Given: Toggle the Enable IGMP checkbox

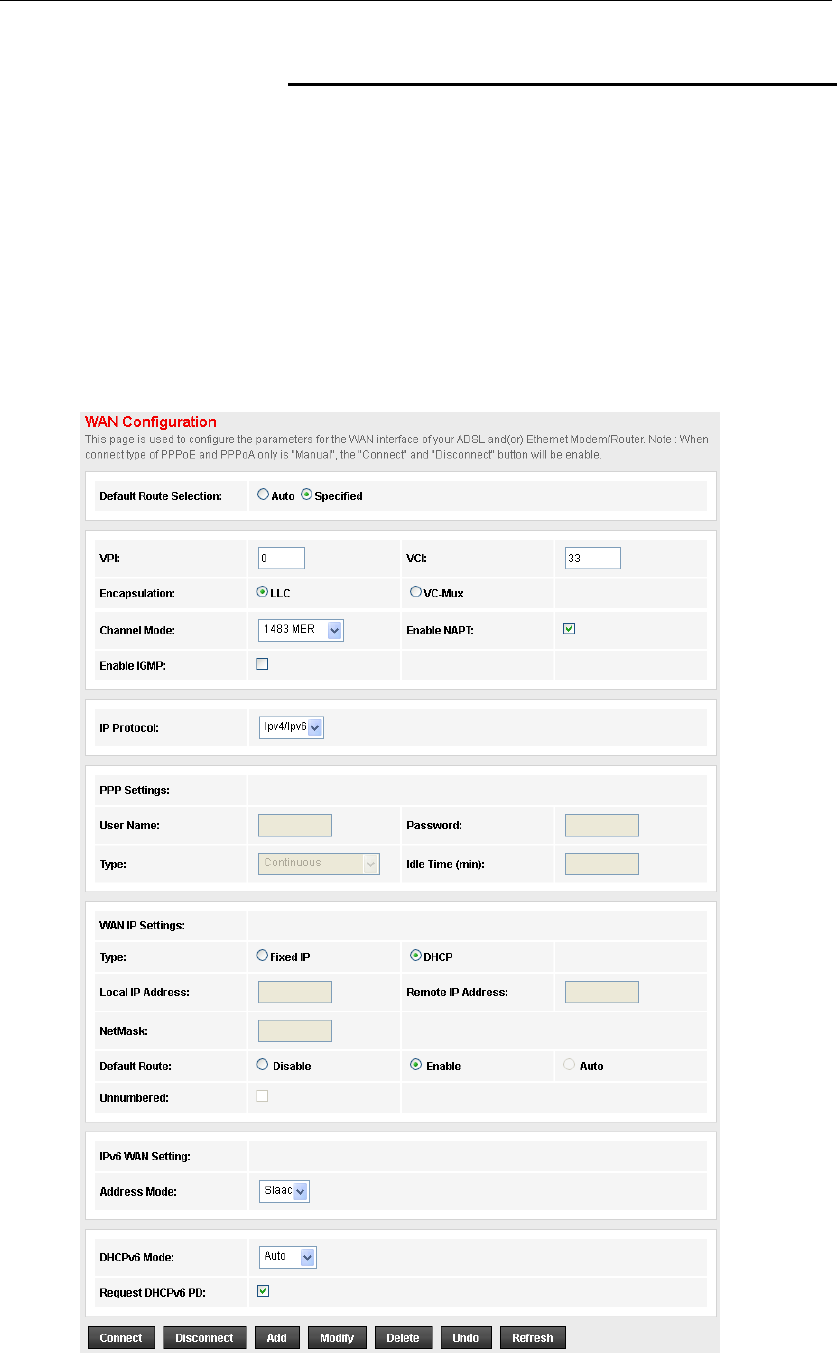Looking at the screenshot, I should (263, 664).
